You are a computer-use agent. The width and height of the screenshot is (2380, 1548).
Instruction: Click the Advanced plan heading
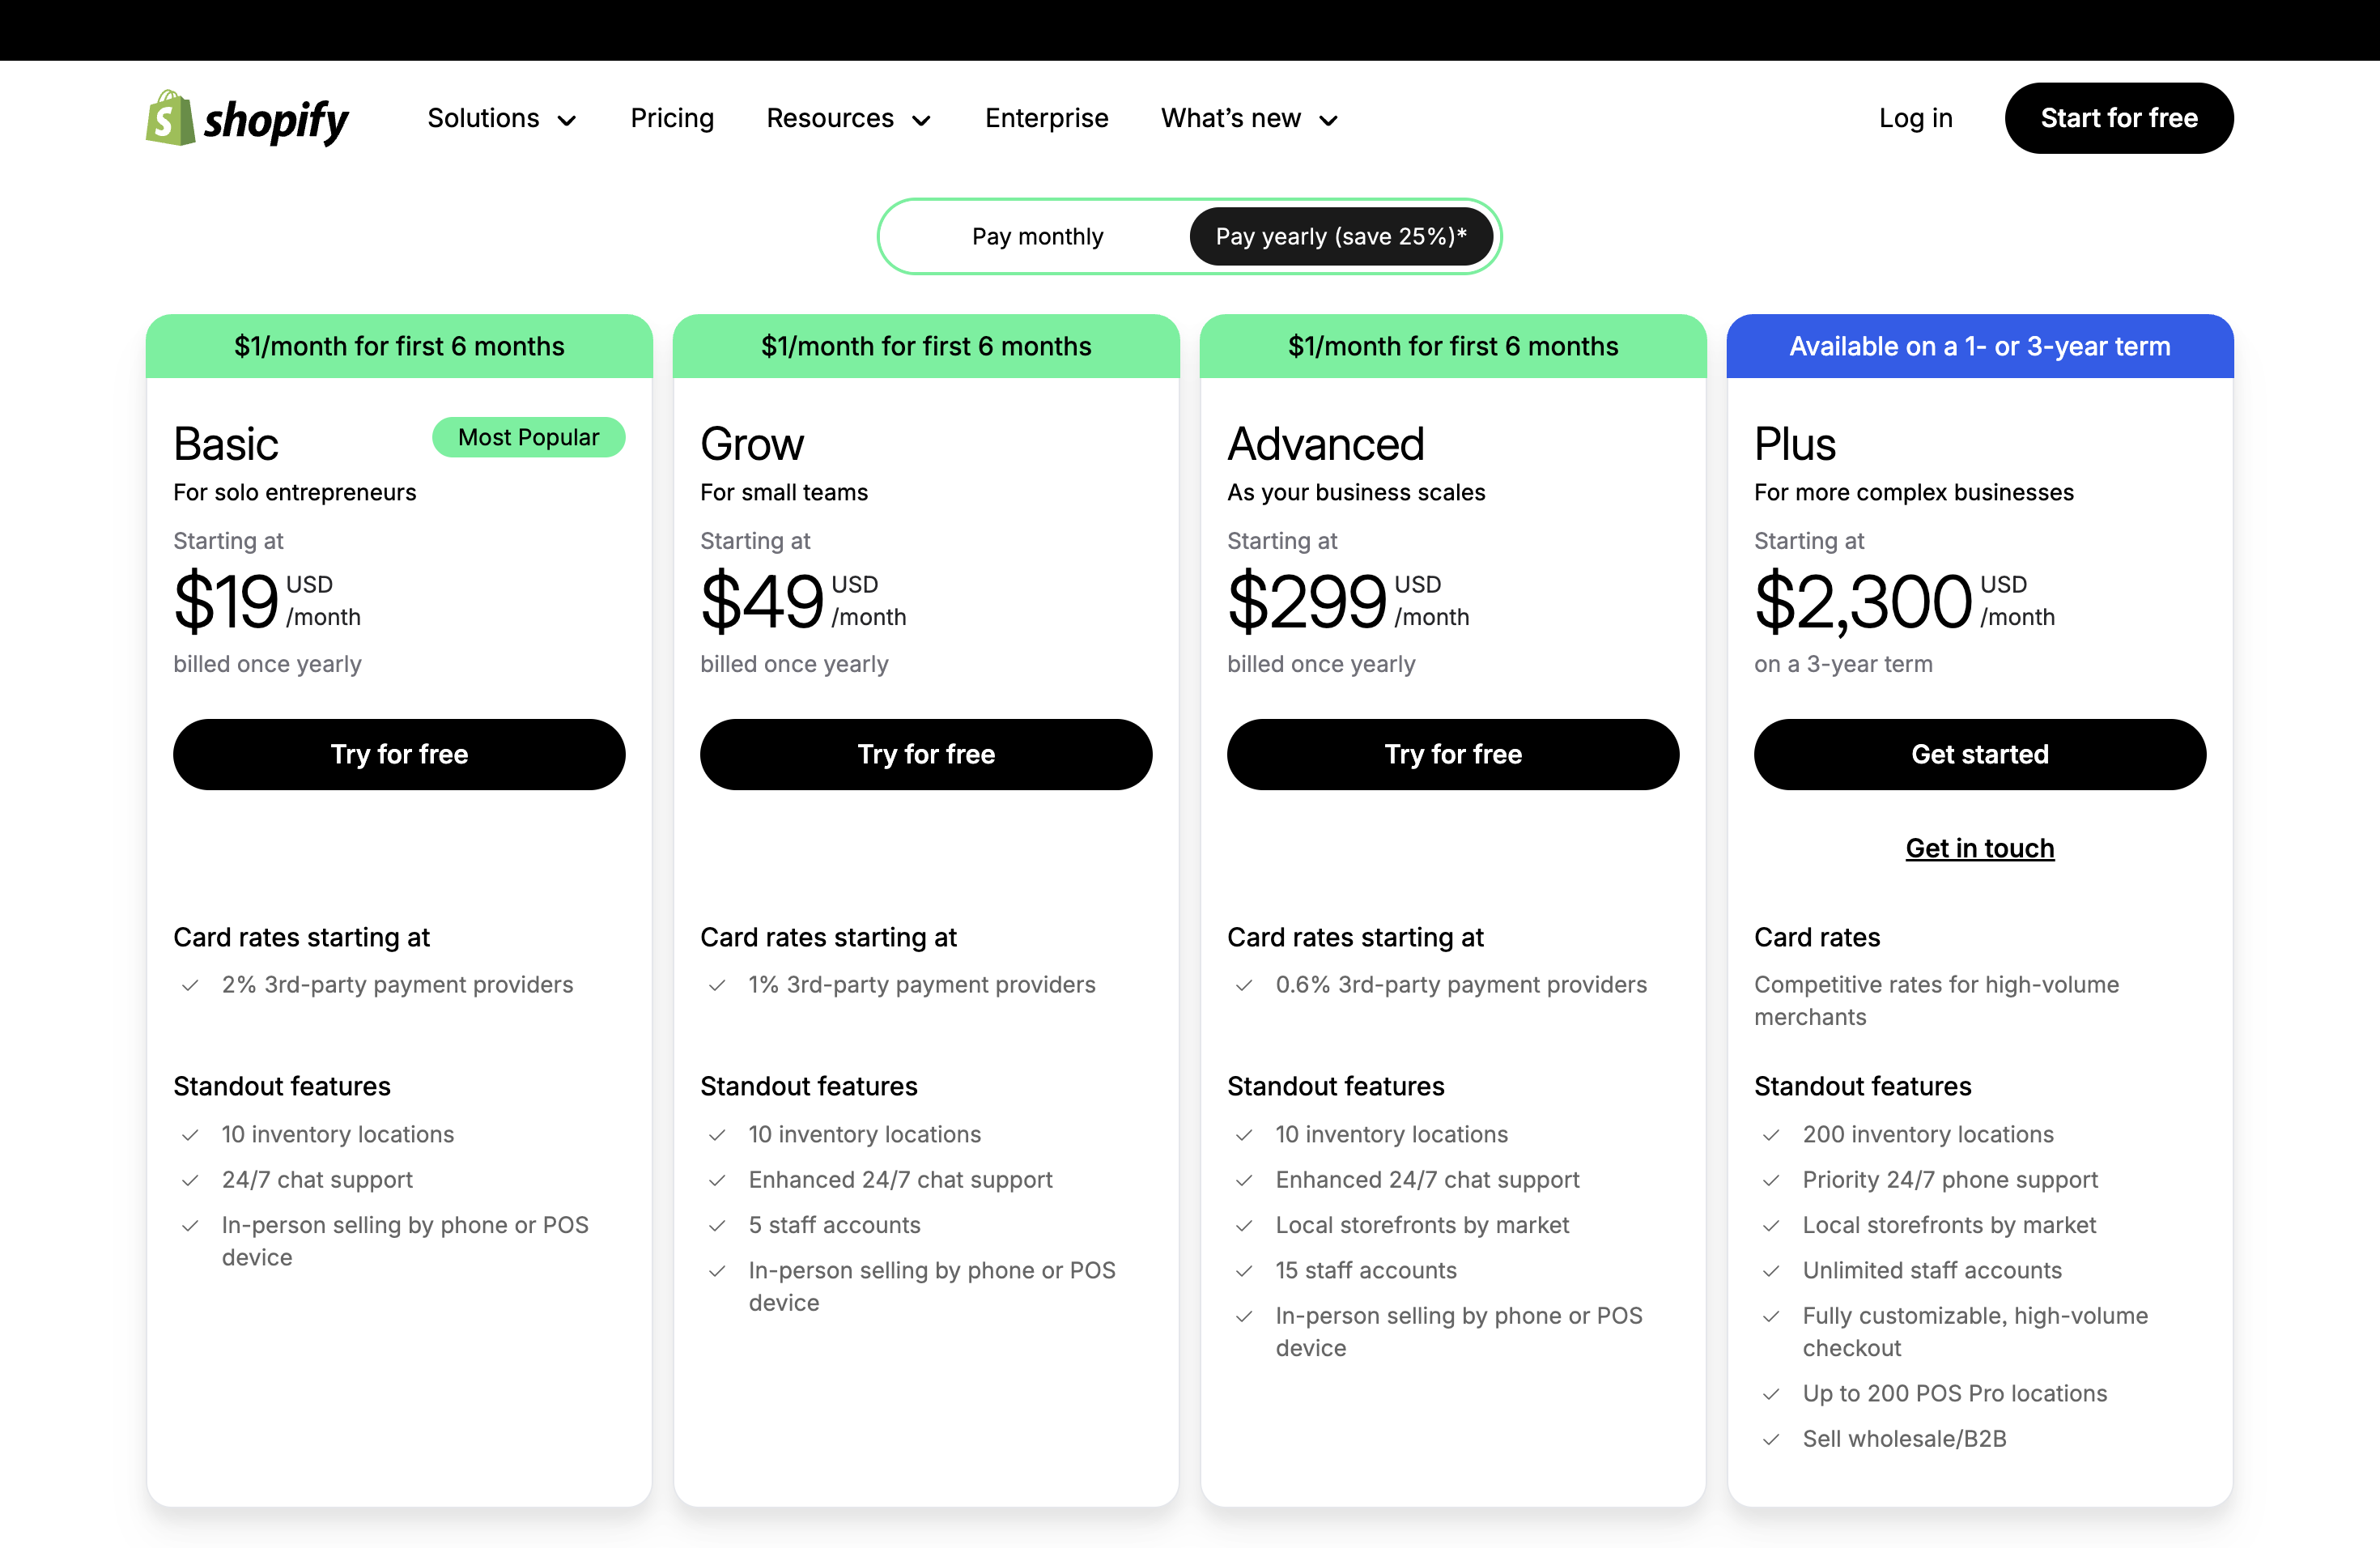1326,444
